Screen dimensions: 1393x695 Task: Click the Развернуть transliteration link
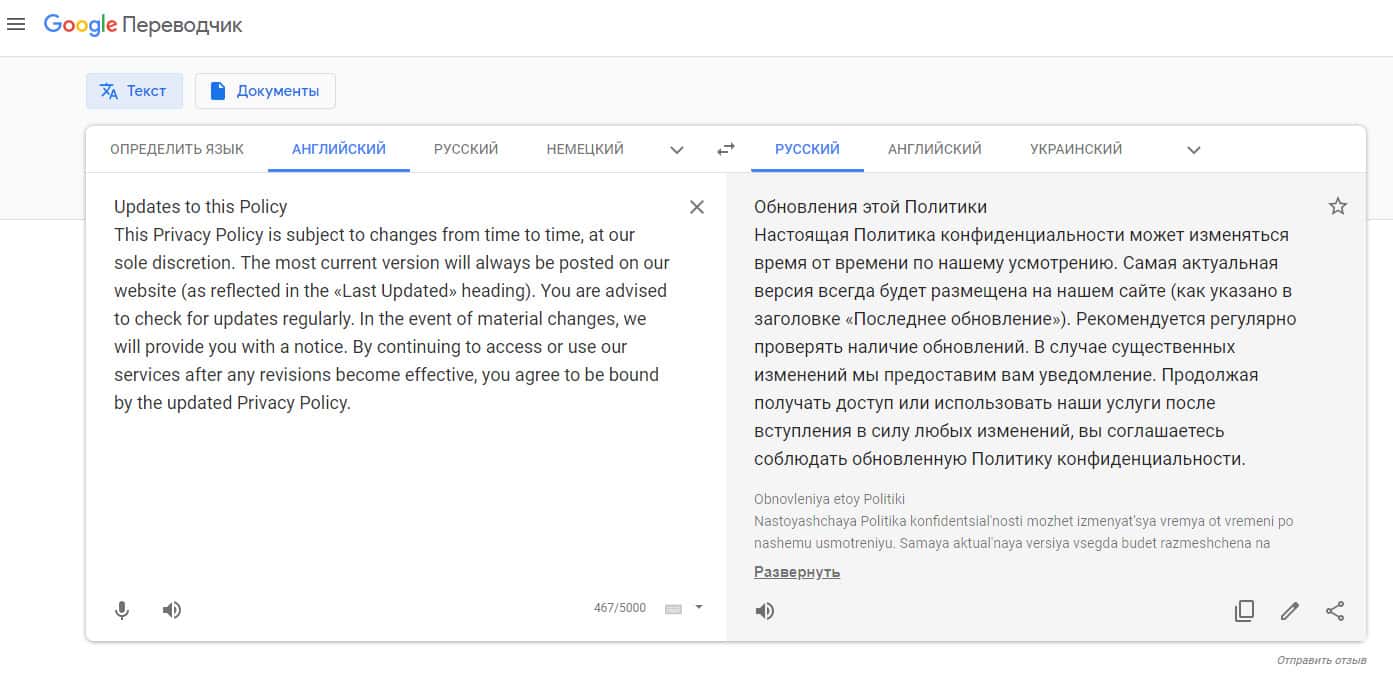(797, 572)
